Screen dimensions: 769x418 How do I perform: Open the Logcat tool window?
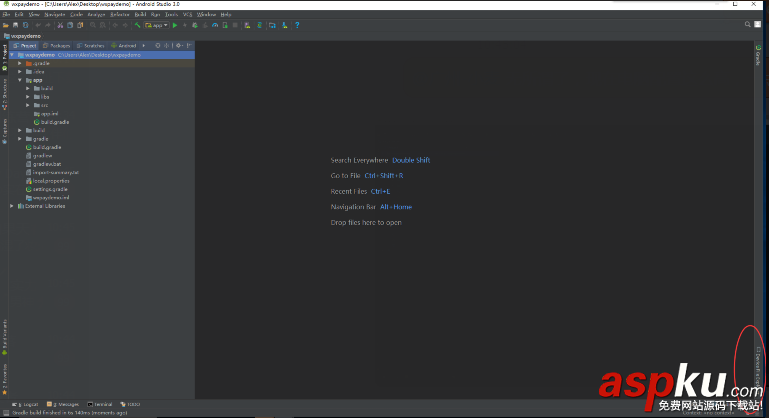[x=25, y=404]
